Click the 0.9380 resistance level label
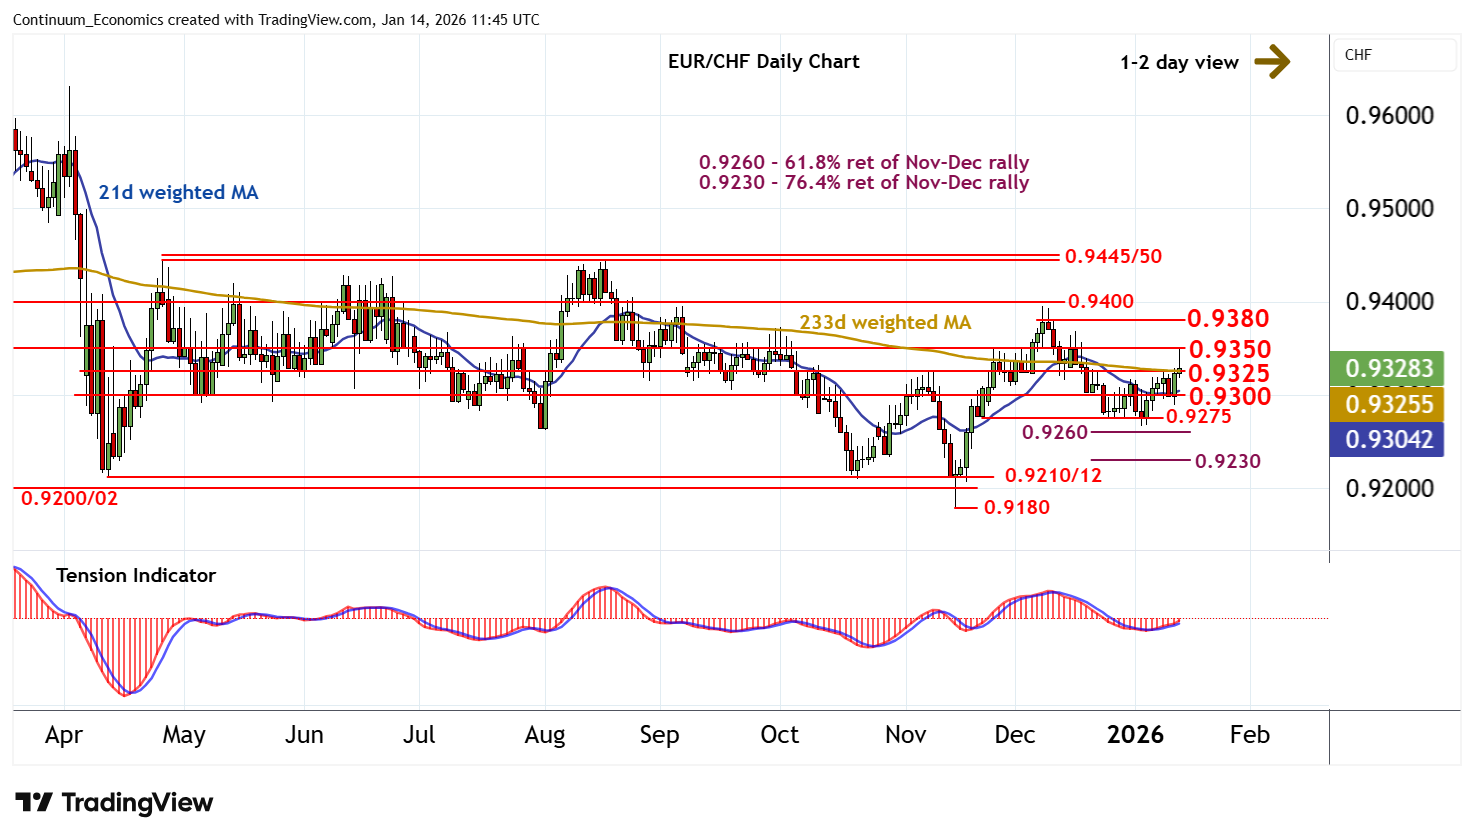 1227,319
